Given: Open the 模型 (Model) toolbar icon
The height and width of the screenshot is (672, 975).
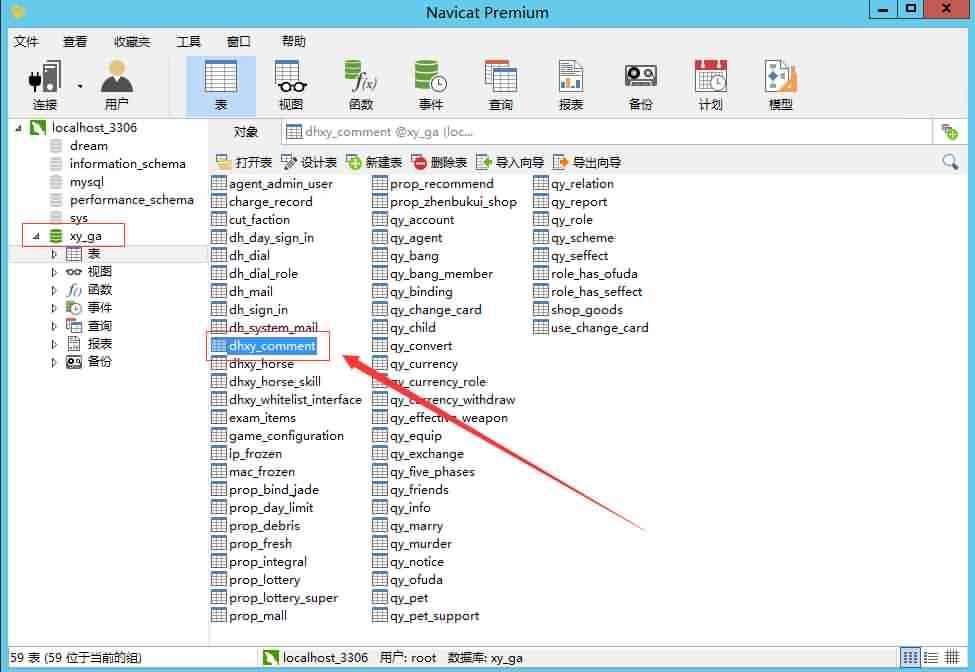Looking at the screenshot, I should coord(780,85).
